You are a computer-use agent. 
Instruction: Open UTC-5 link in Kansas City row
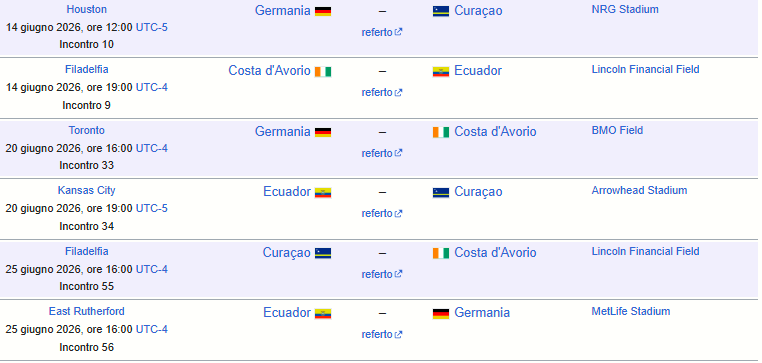coord(152,208)
